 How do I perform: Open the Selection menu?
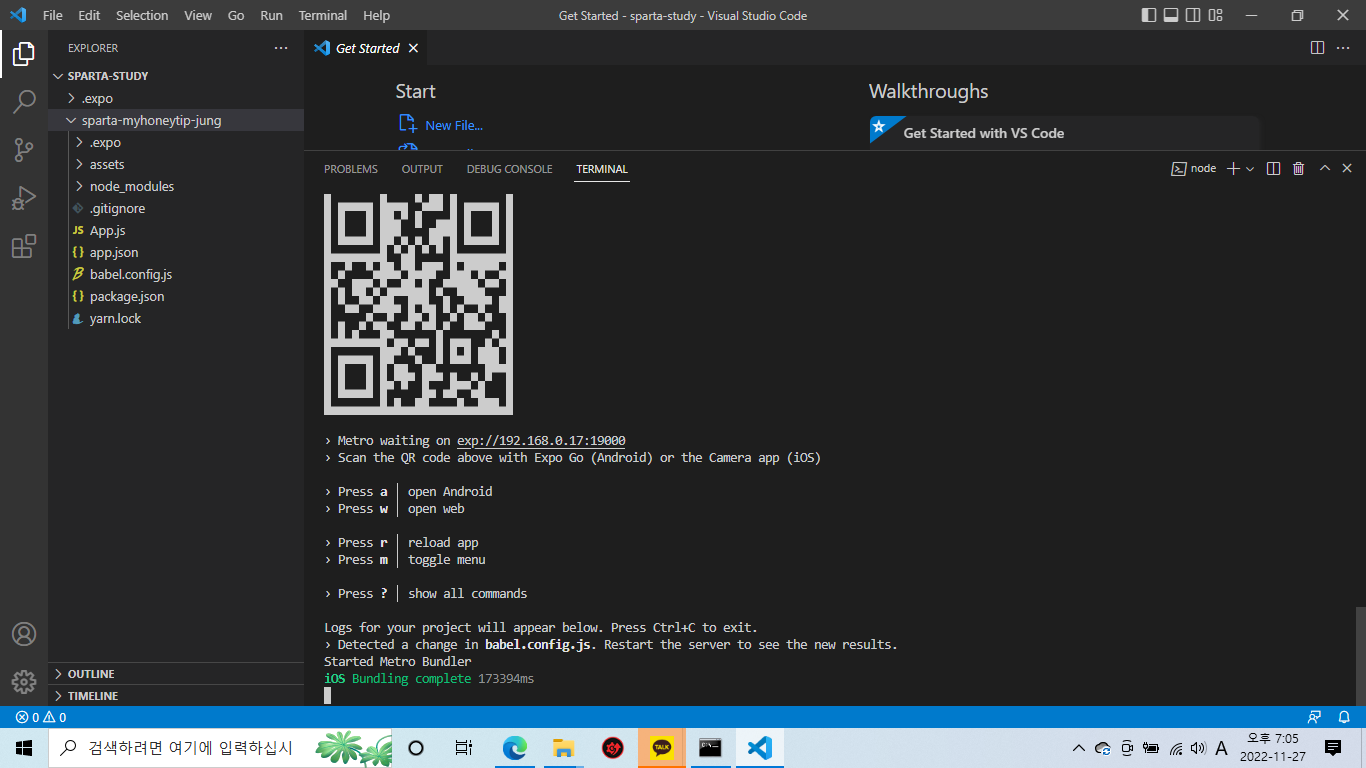142,15
